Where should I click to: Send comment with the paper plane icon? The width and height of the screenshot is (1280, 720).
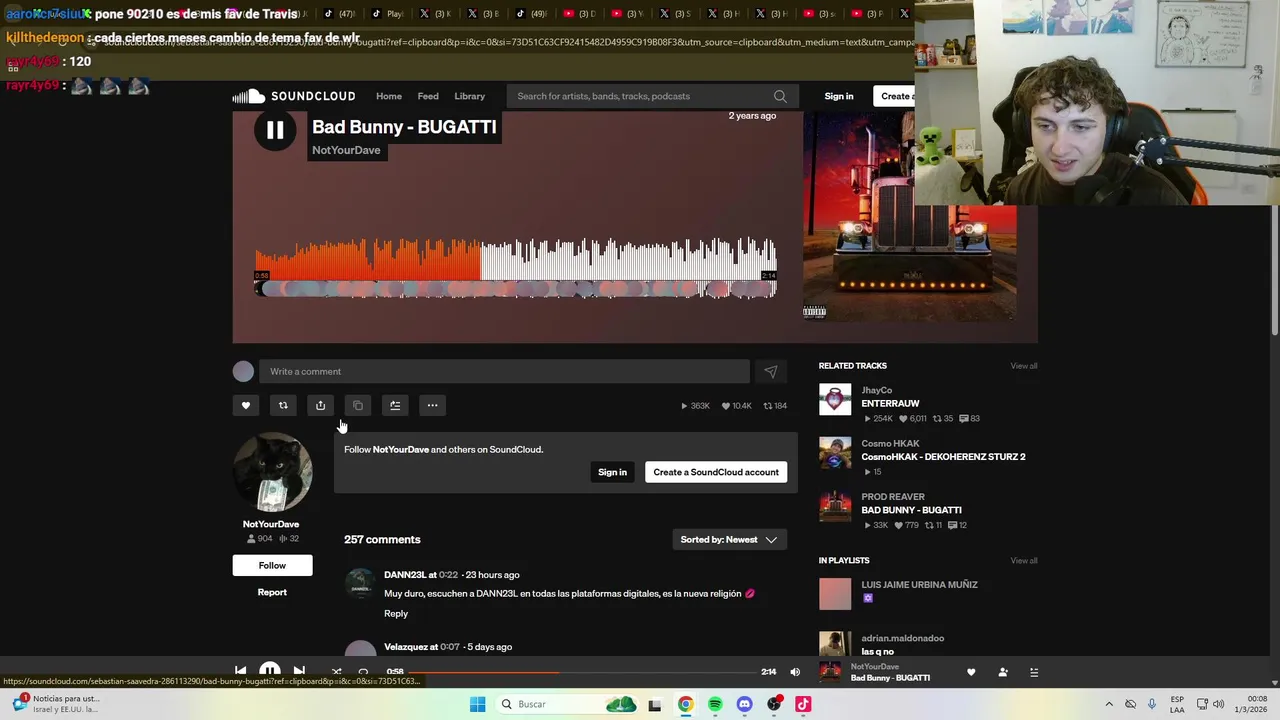coord(771,372)
